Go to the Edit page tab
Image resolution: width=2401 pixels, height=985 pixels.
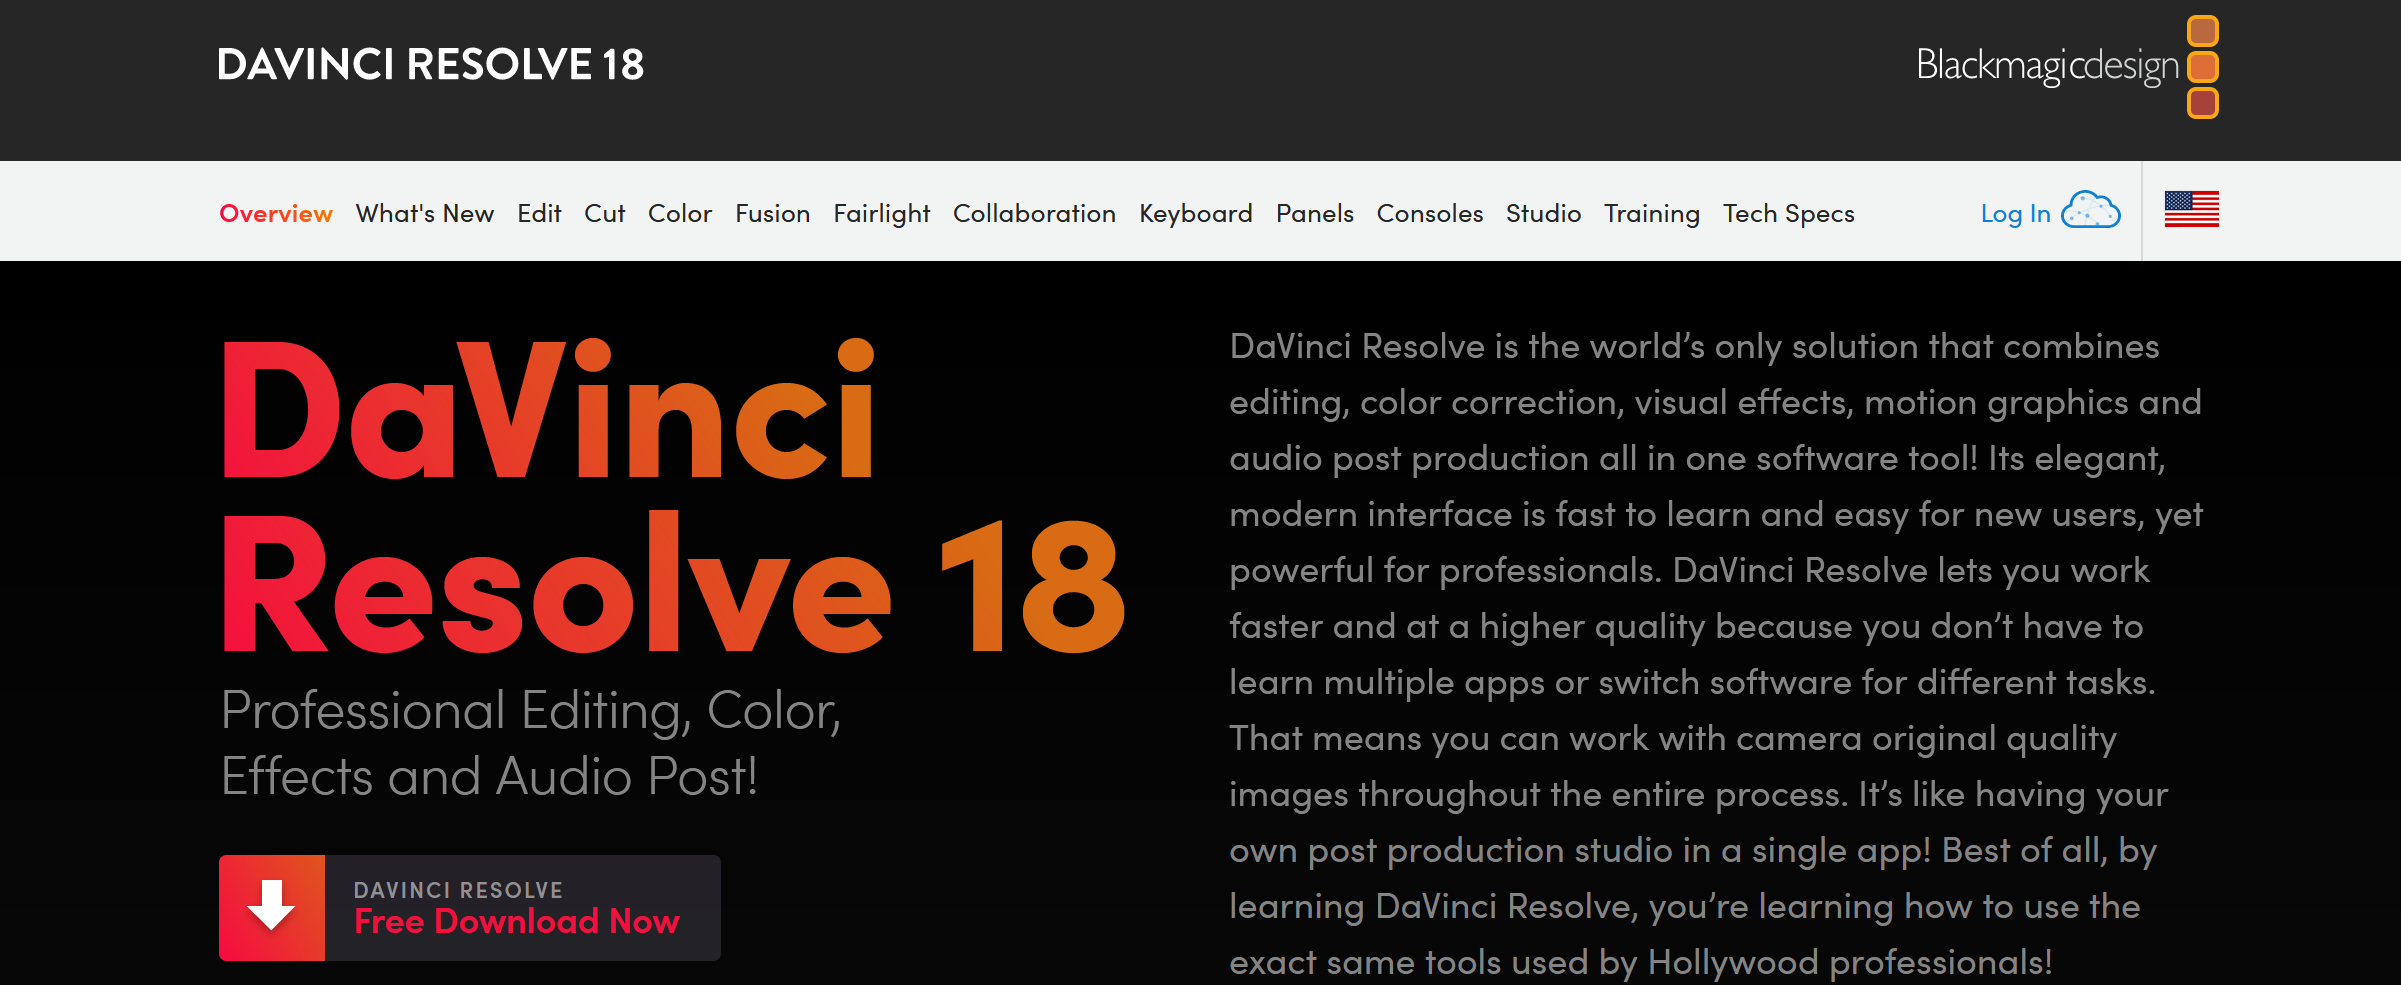pos(539,213)
